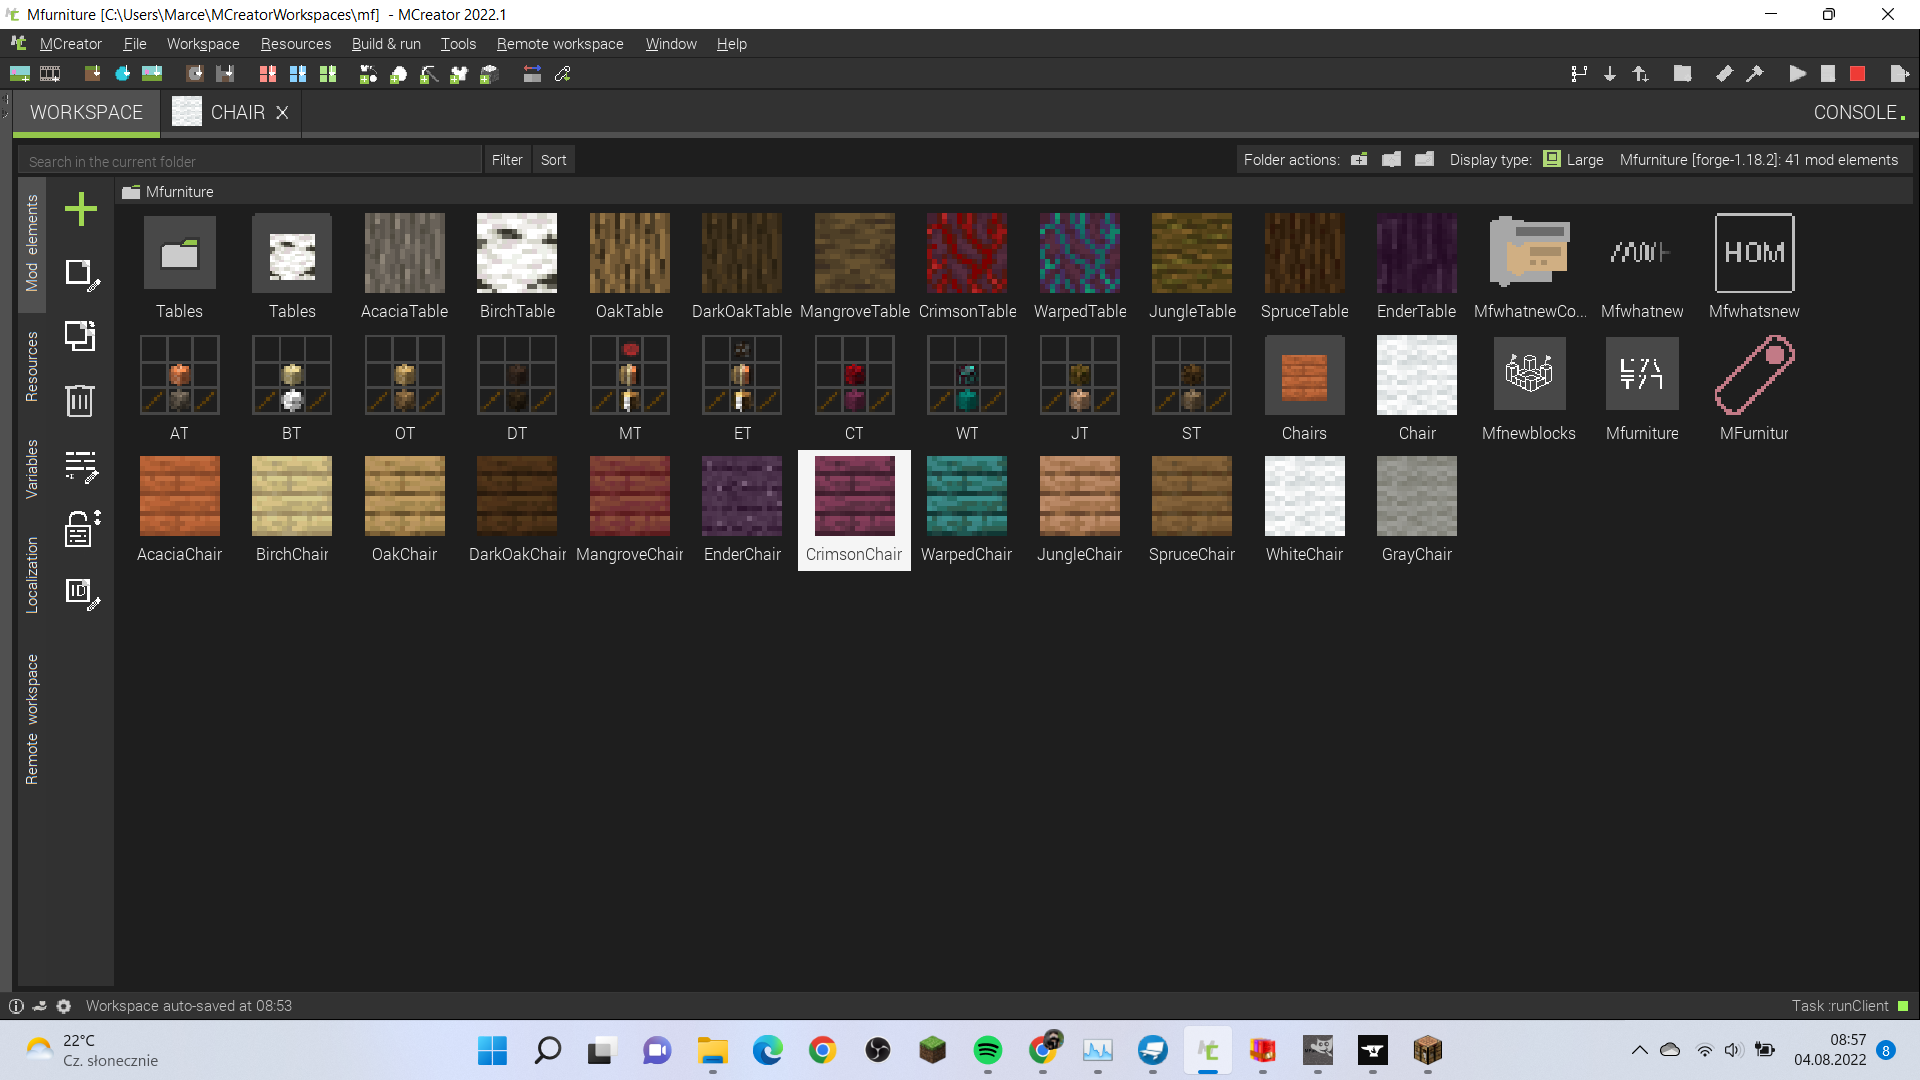The width and height of the screenshot is (1920, 1080).
Task: Click the trash can delete element icon
Action: click(80, 400)
